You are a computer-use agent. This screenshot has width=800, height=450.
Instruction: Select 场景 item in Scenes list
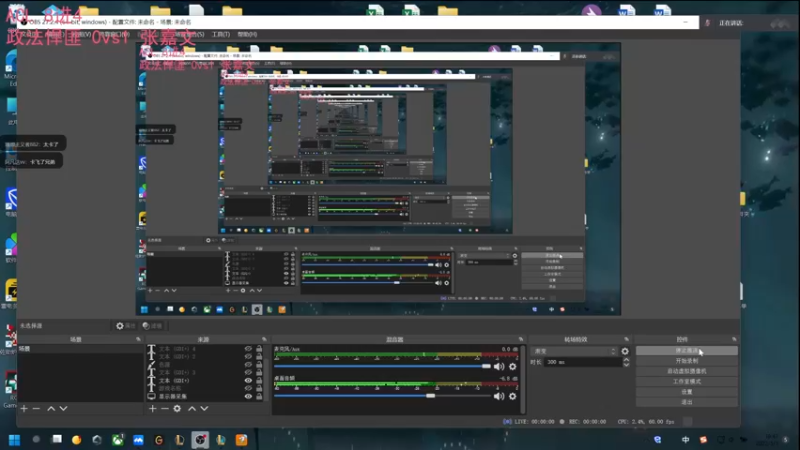click(80, 349)
